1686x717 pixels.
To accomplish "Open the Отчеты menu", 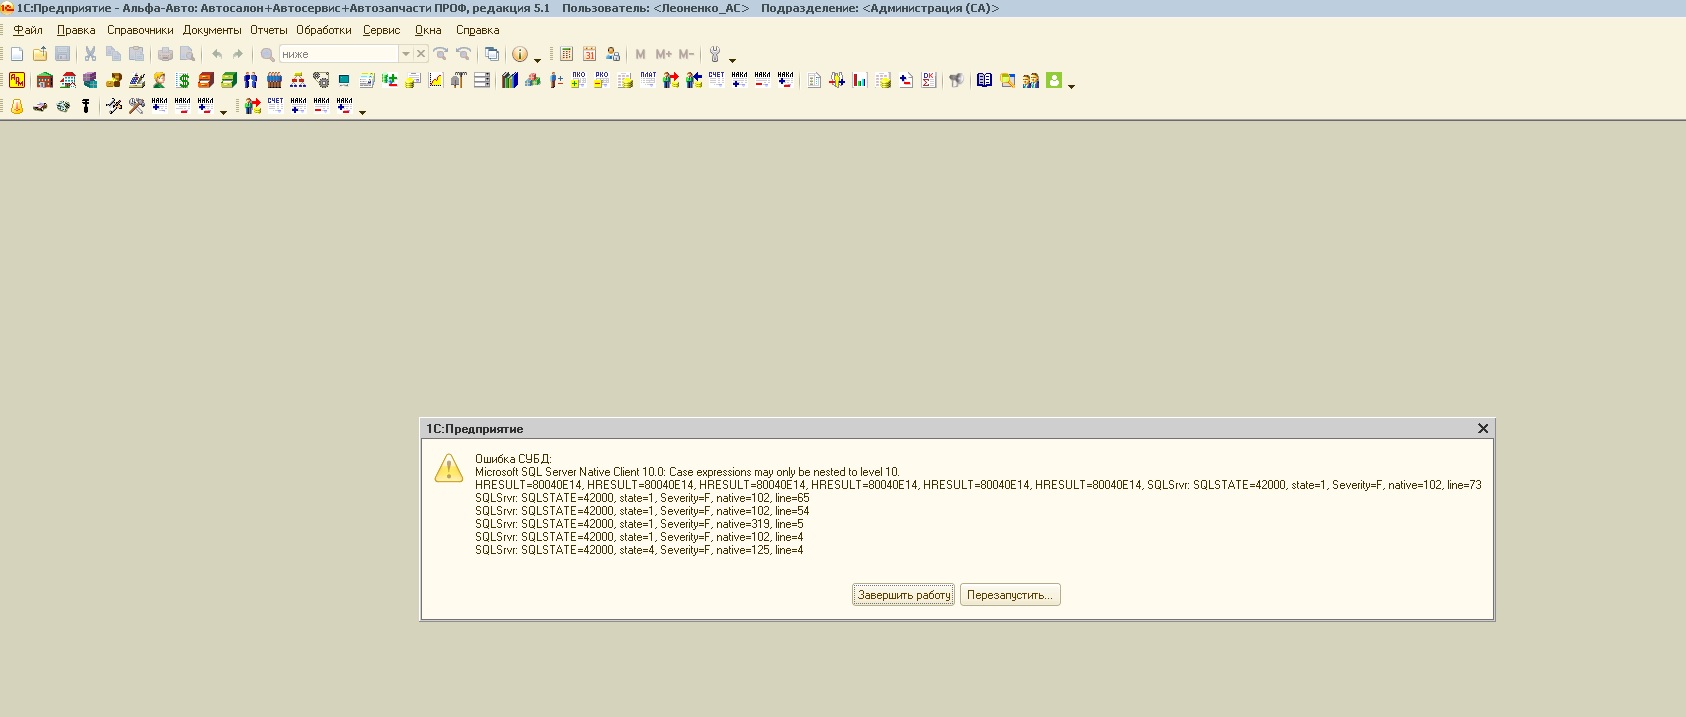I will [269, 30].
